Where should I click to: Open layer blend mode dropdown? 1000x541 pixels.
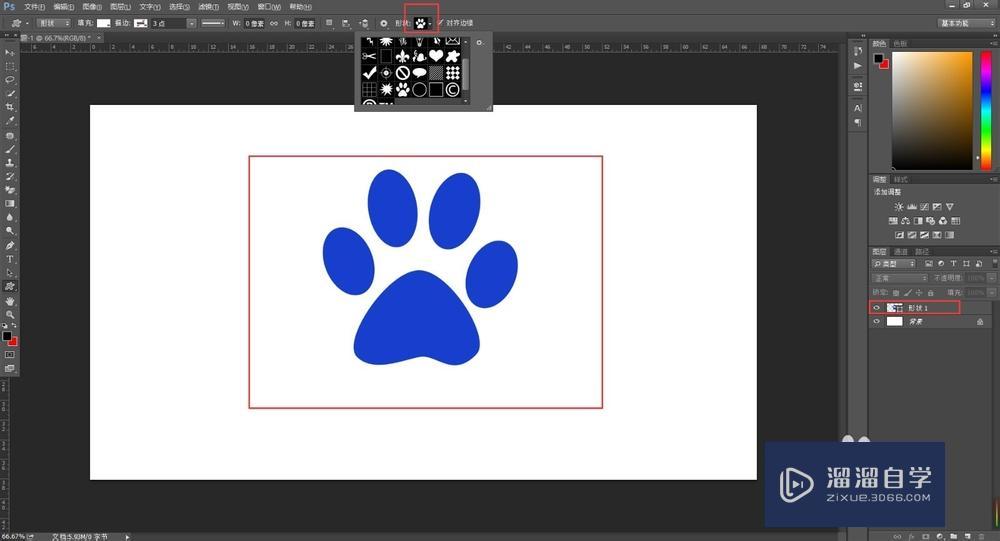click(x=899, y=278)
